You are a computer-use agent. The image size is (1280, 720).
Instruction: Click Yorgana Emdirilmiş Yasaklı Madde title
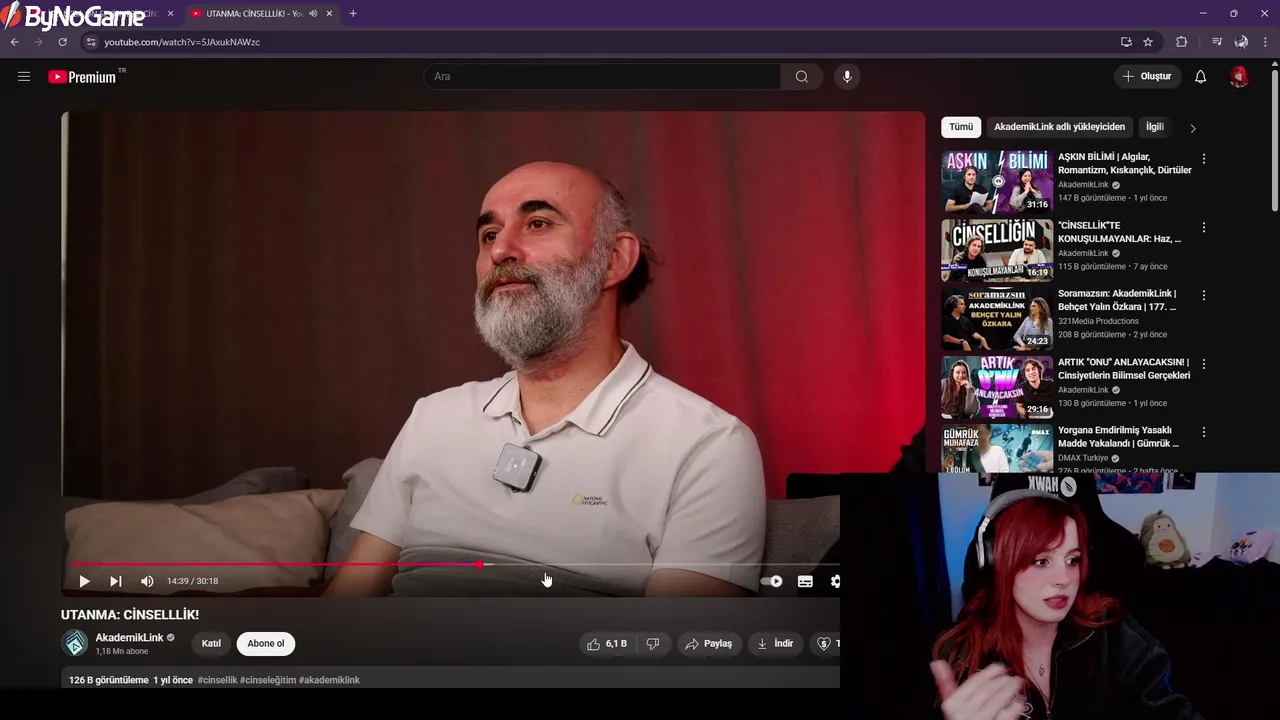point(1119,437)
